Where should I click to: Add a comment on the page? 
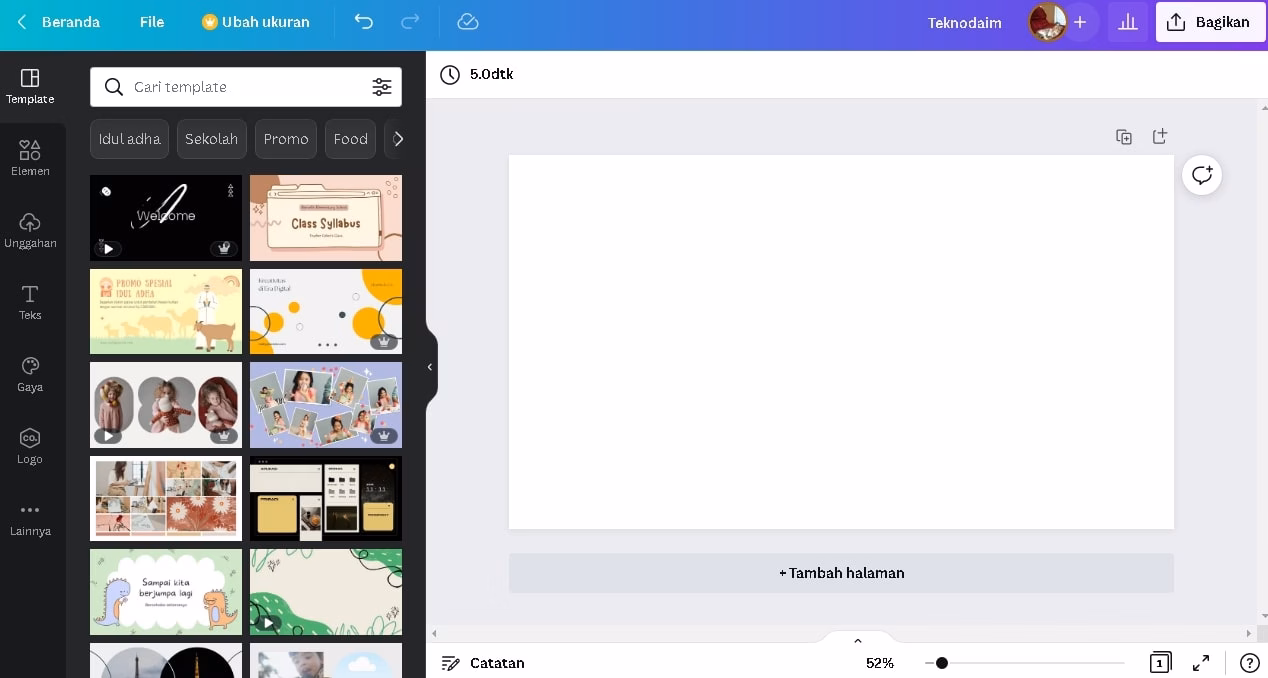[x=1201, y=175]
